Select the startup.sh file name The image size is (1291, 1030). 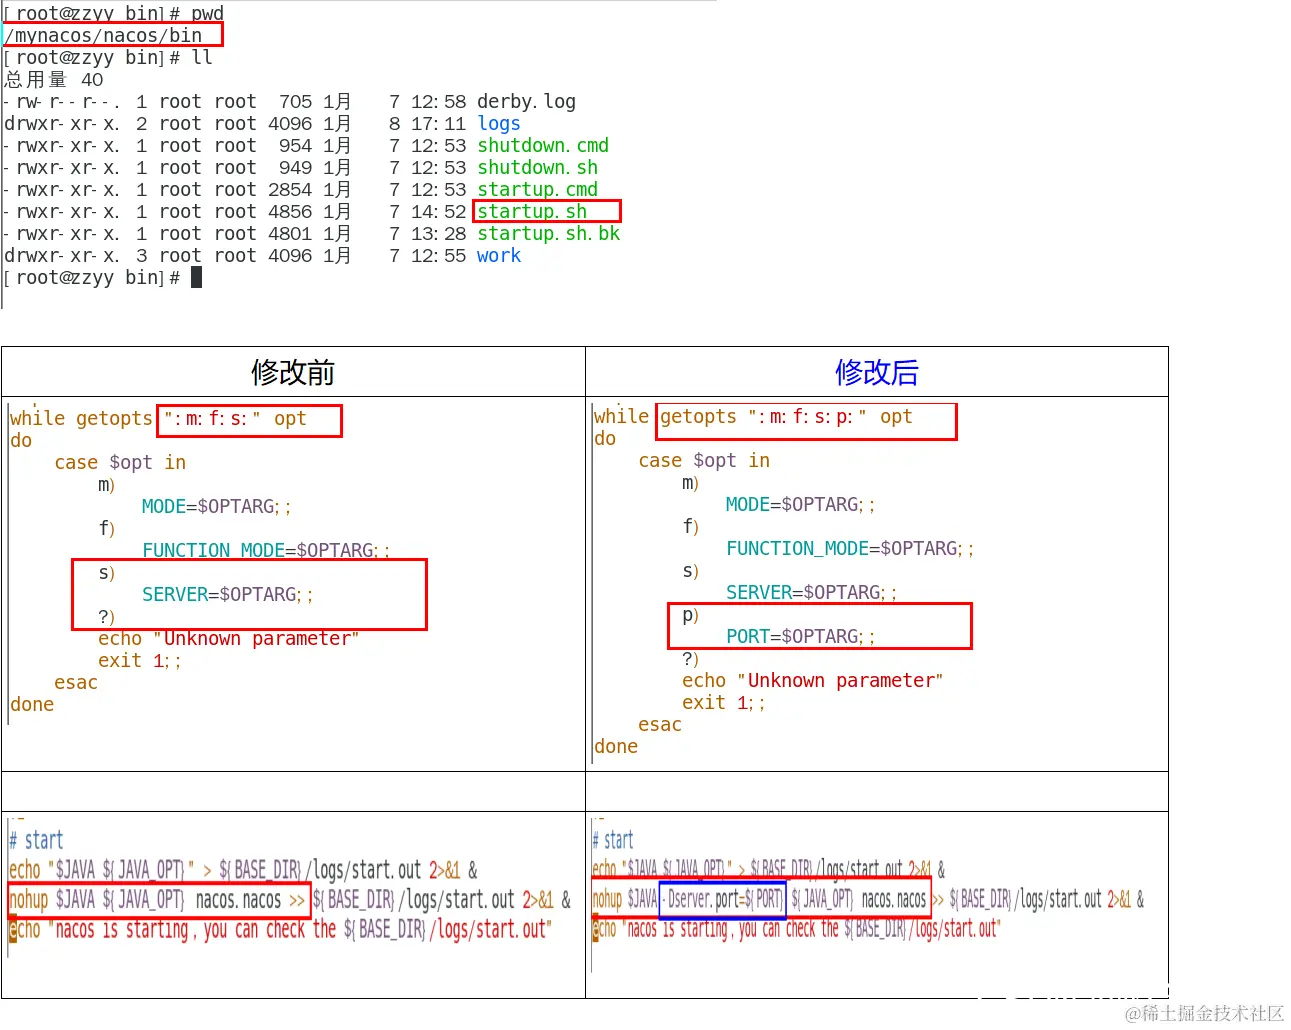pos(532,211)
